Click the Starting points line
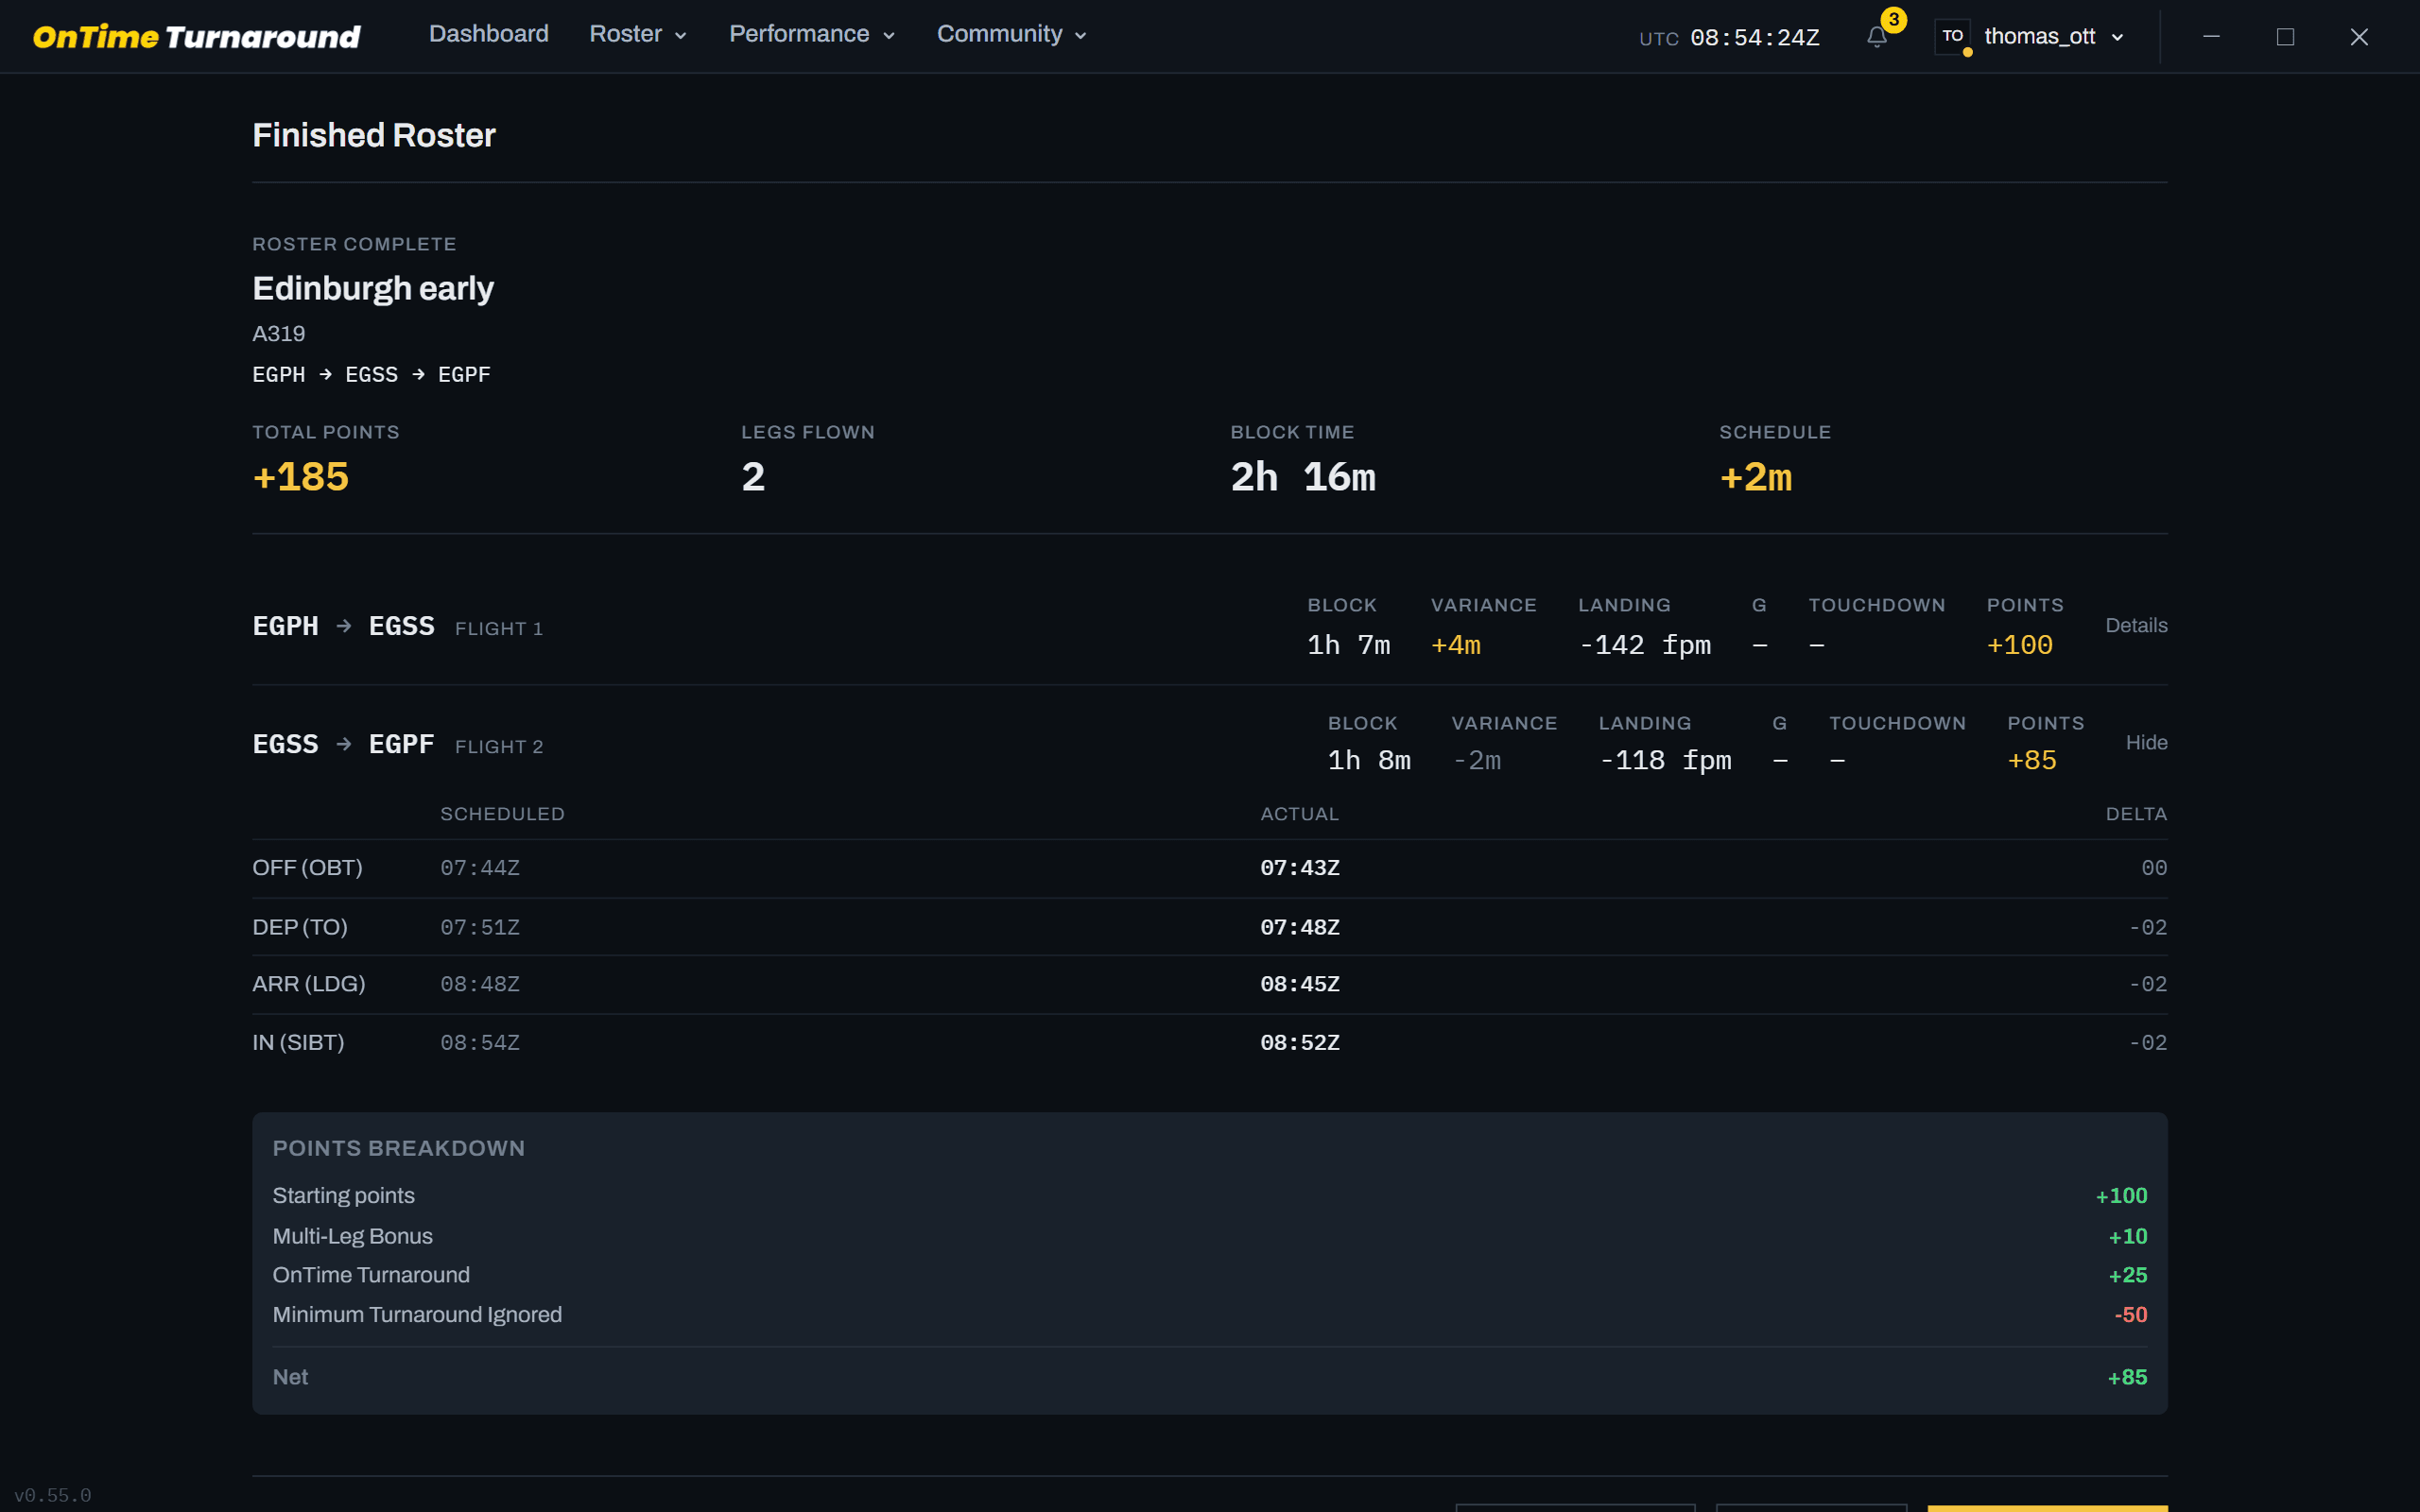This screenshot has width=2420, height=1512. [x=1209, y=1196]
